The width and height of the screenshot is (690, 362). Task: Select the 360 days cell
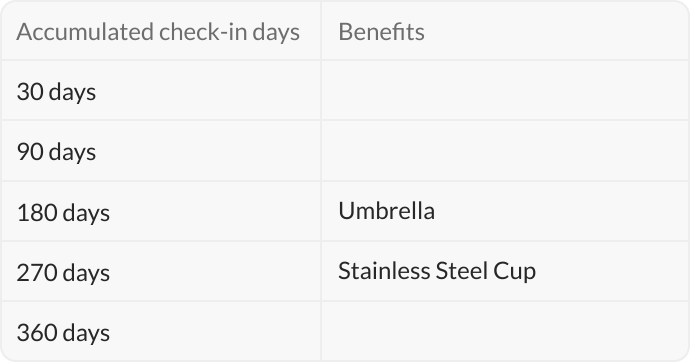pyautogui.click(x=161, y=331)
